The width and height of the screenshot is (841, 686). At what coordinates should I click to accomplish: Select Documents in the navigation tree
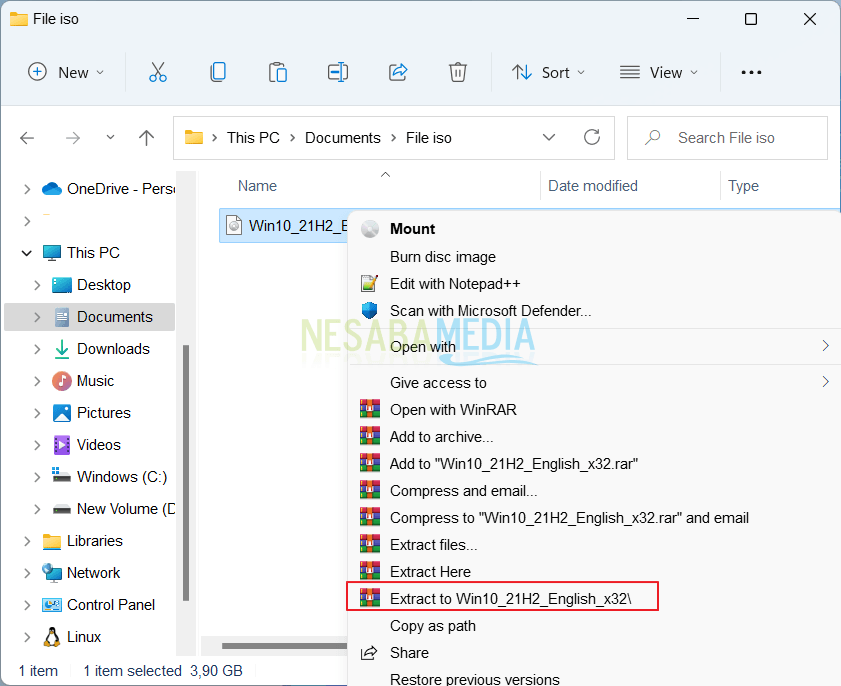[90, 317]
